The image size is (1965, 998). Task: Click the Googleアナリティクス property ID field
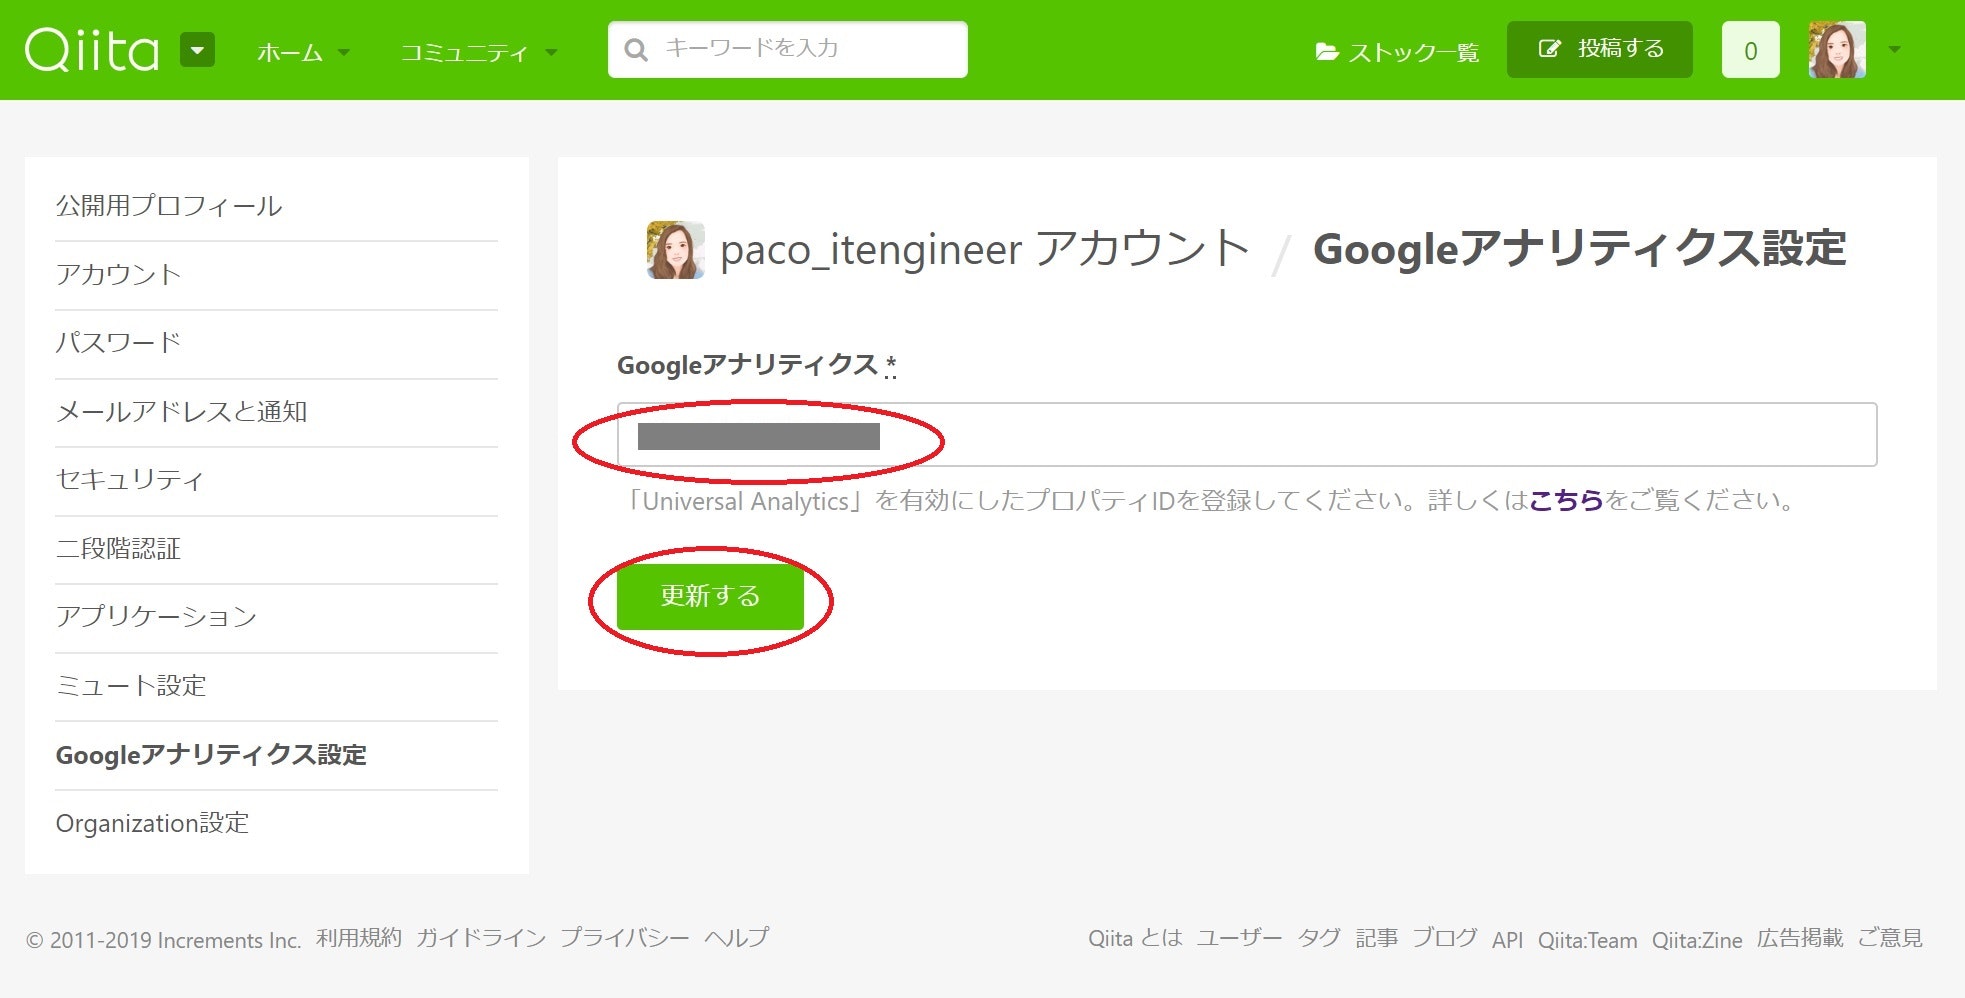tap(1247, 435)
